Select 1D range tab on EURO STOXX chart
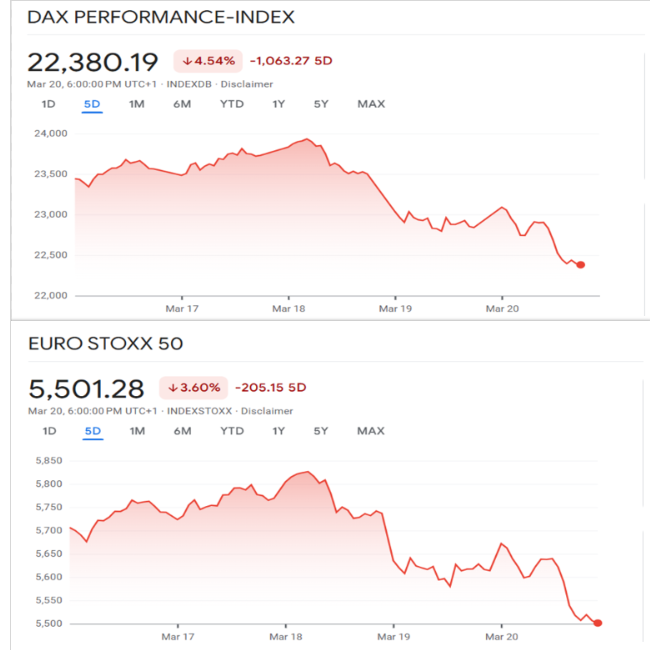The height and width of the screenshot is (650, 650). (x=48, y=431)
